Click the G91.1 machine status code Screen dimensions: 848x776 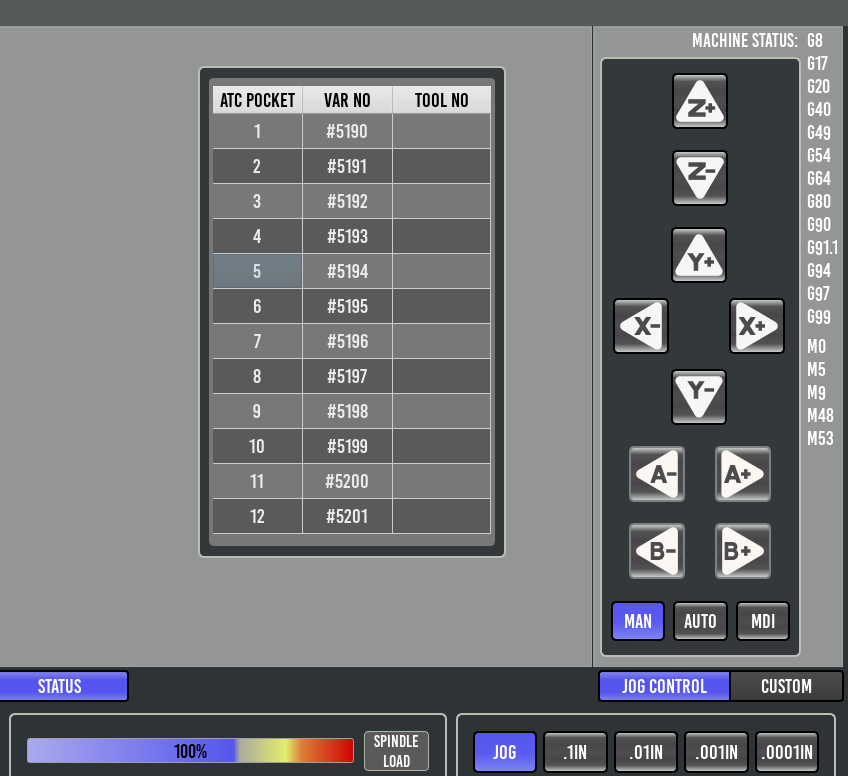[823, 248]
